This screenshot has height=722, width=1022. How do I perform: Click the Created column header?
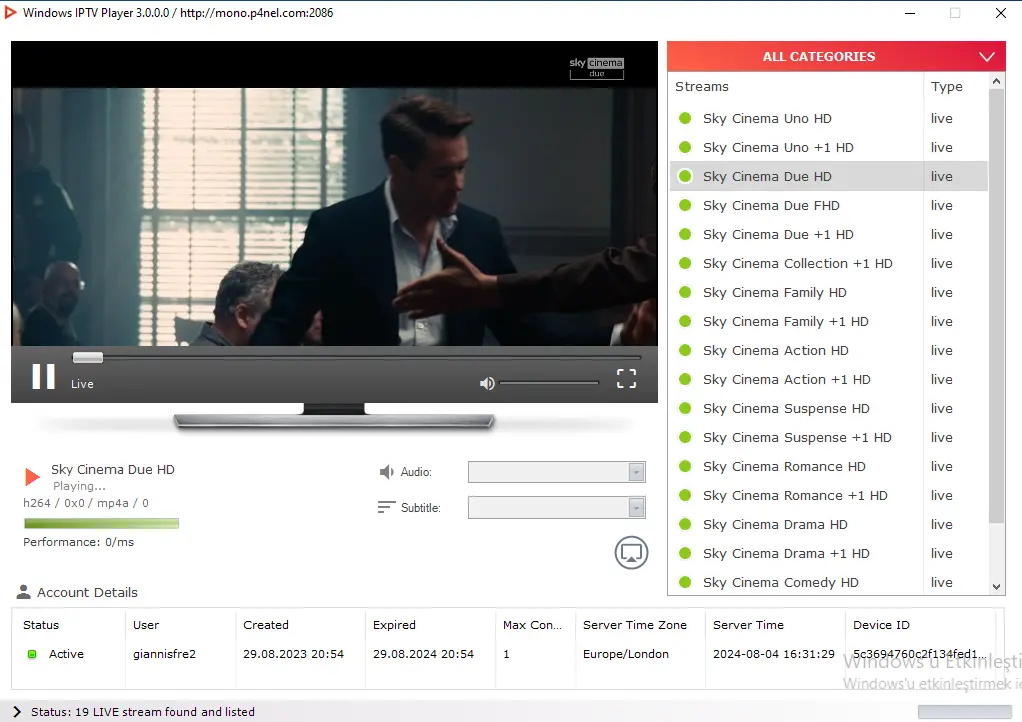266,625
